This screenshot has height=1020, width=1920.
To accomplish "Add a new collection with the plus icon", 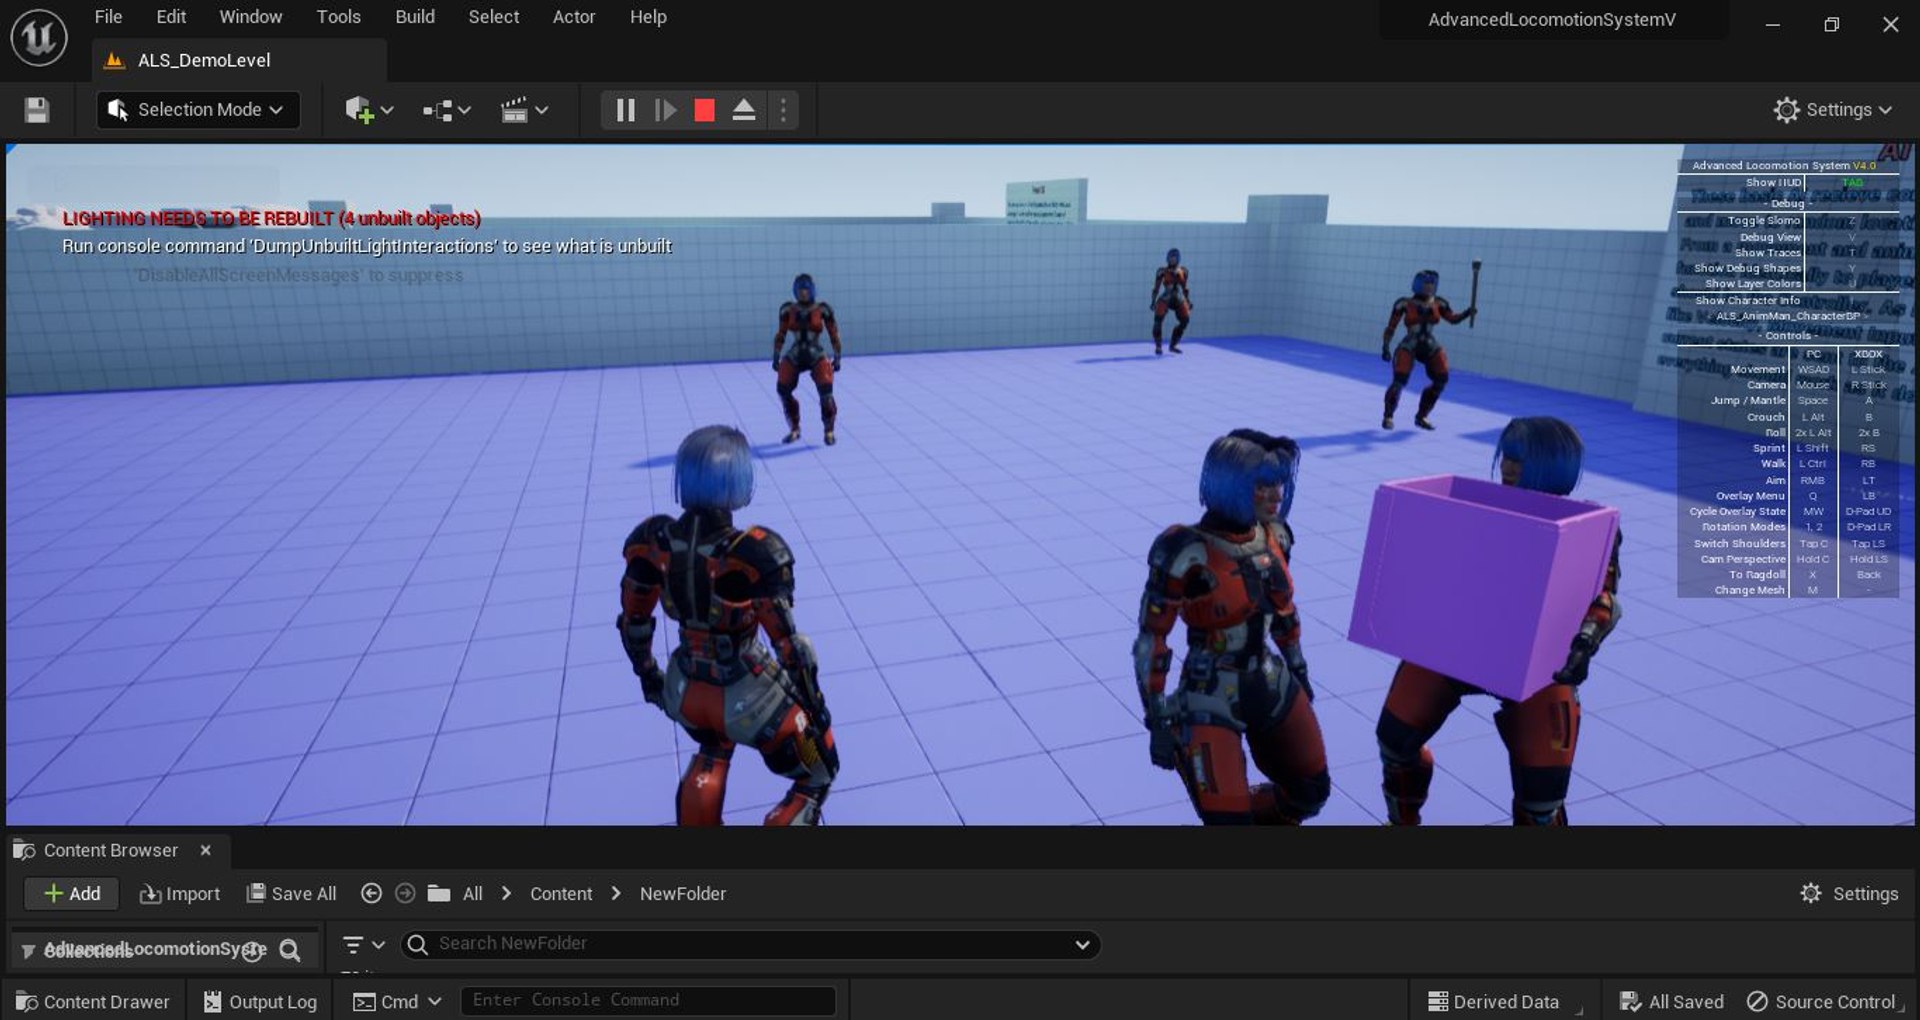I will [254, 950].
